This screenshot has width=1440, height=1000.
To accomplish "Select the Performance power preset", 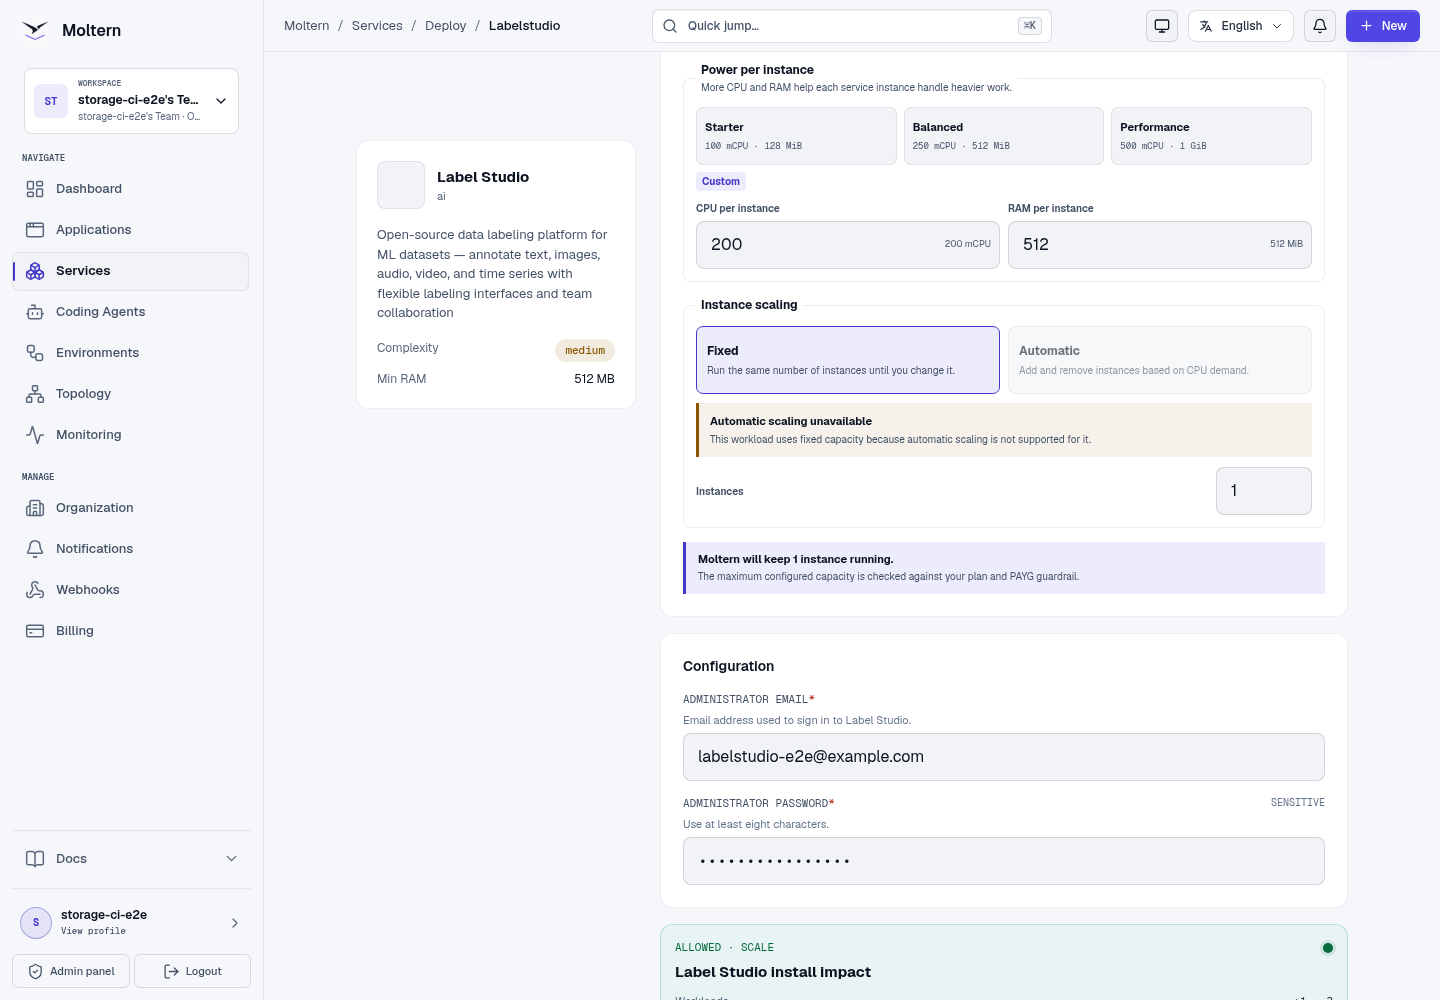I will click(1211, 136).
